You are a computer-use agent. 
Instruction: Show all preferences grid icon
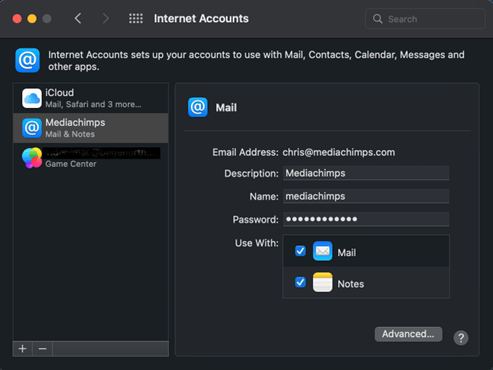pyautogui.click(x=136, y=18)
